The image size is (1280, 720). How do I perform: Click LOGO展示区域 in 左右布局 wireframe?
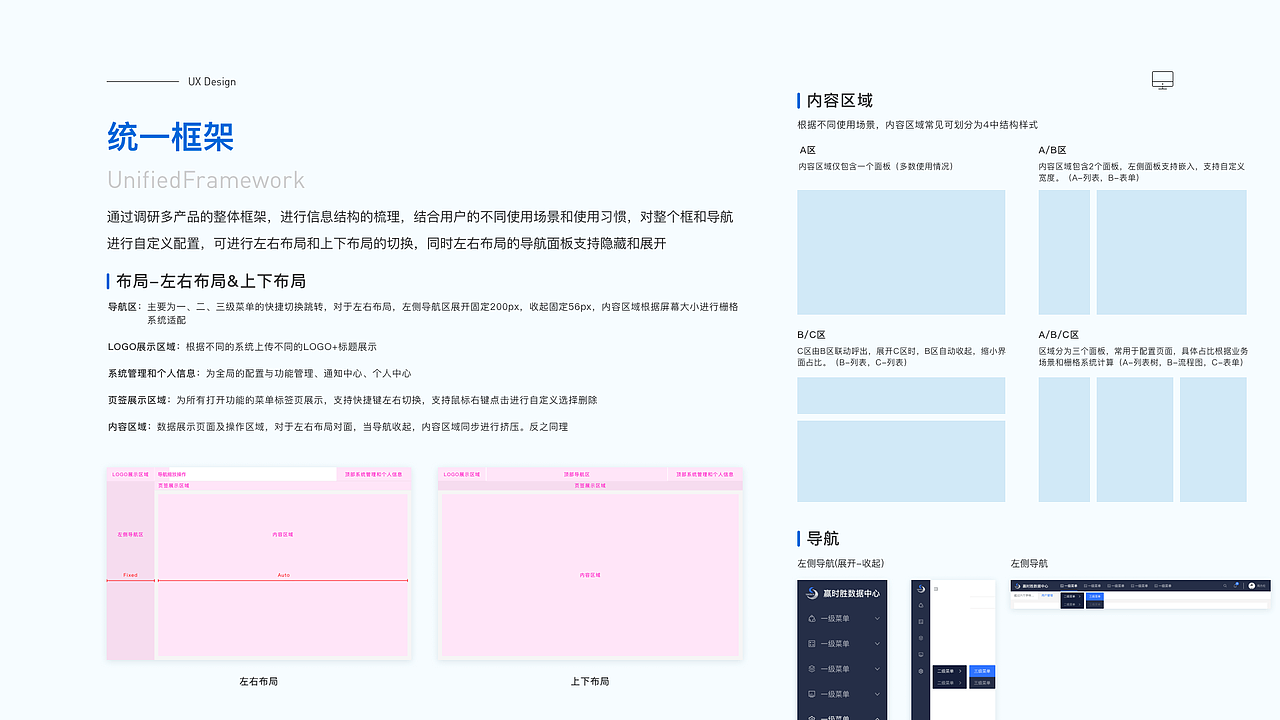coord(130,474)
